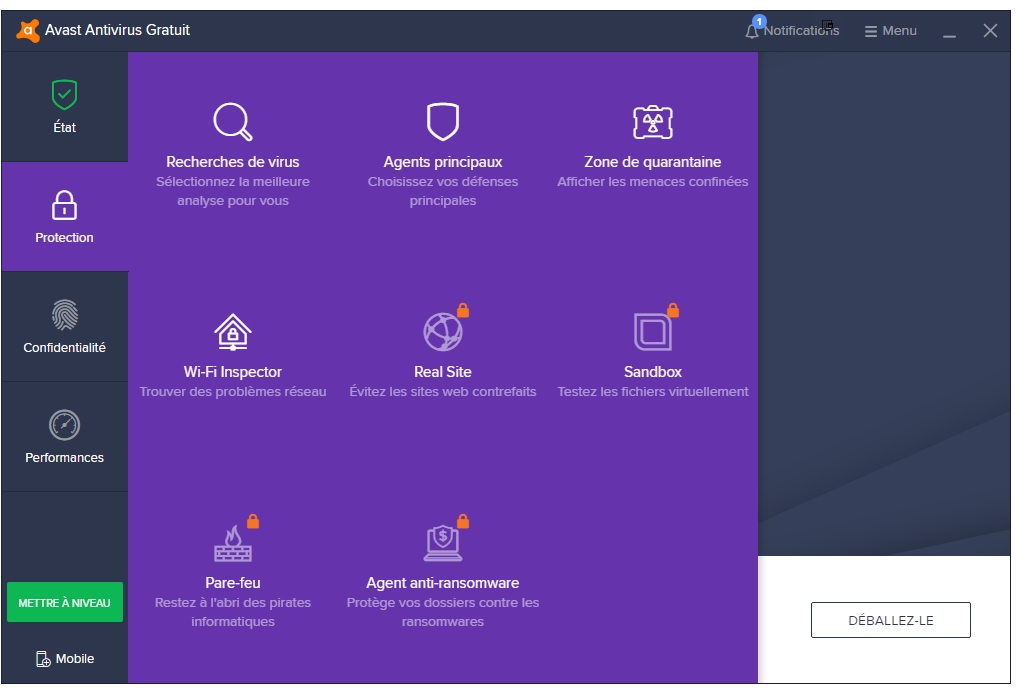Open the Sandbox icon
Viewport: 1016px width, 688px height.
tap(652, 332)
